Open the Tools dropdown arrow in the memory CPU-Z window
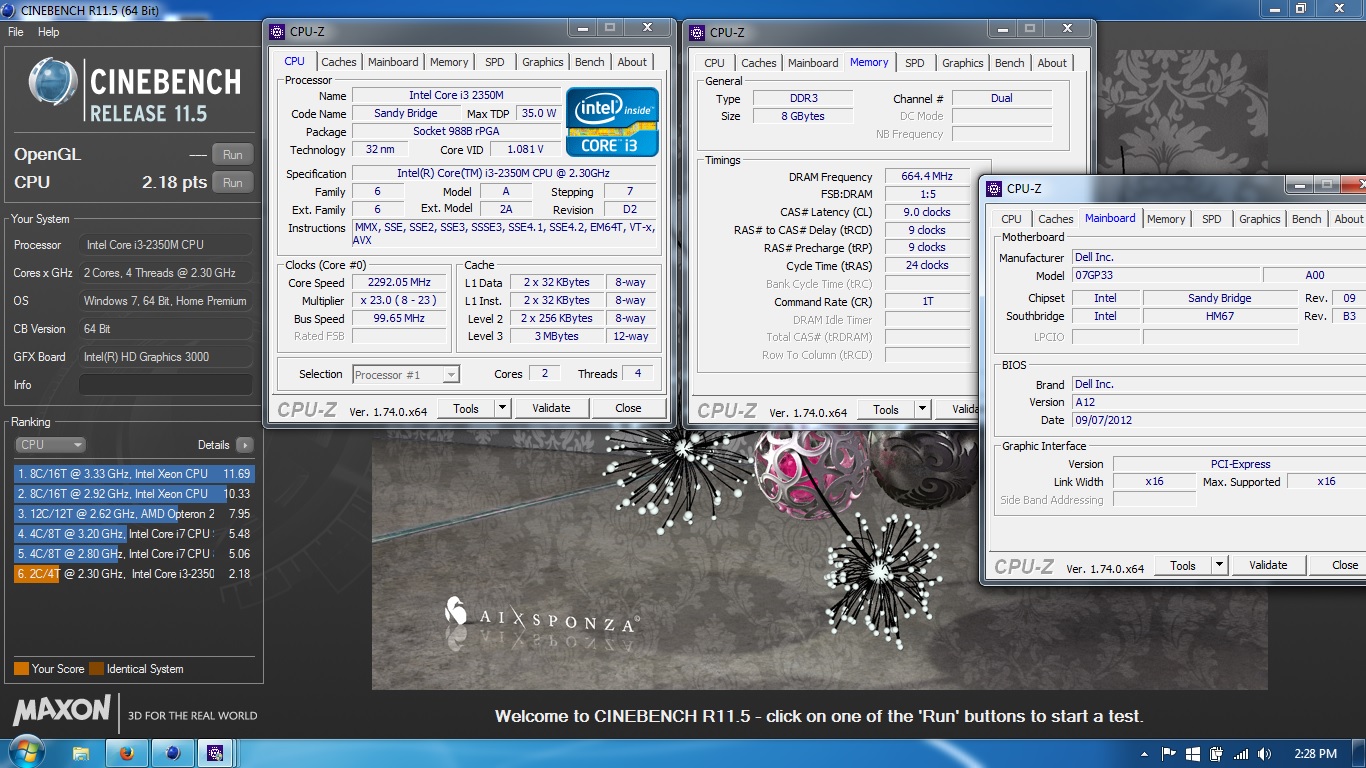Image resolution: width=1366 pixels, height=768 pixels. pyautogui.click(x=922, y=409)
